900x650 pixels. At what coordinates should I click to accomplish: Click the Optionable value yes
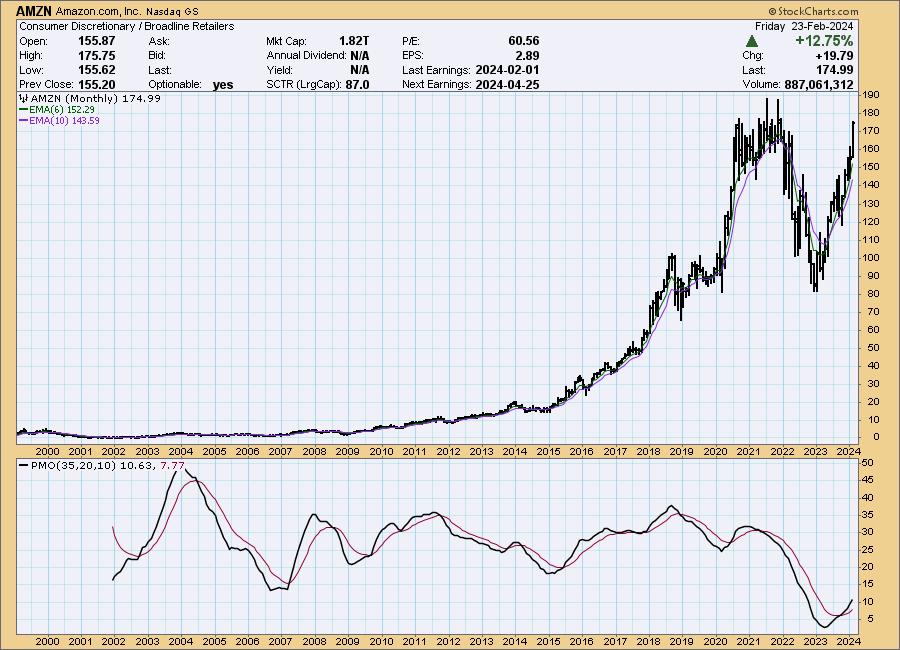tap(223, 85)
